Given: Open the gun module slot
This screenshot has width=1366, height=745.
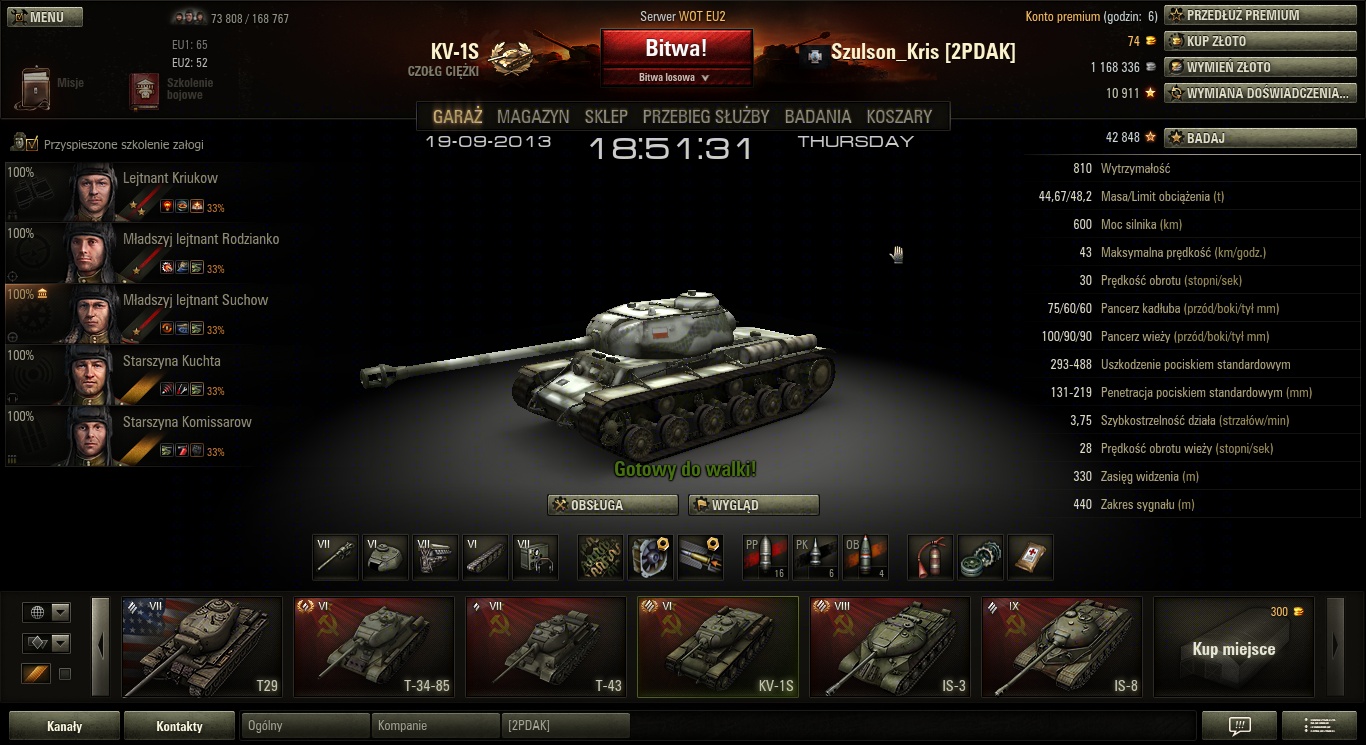Looking at the screenshot, I should [x=335, y=557].
